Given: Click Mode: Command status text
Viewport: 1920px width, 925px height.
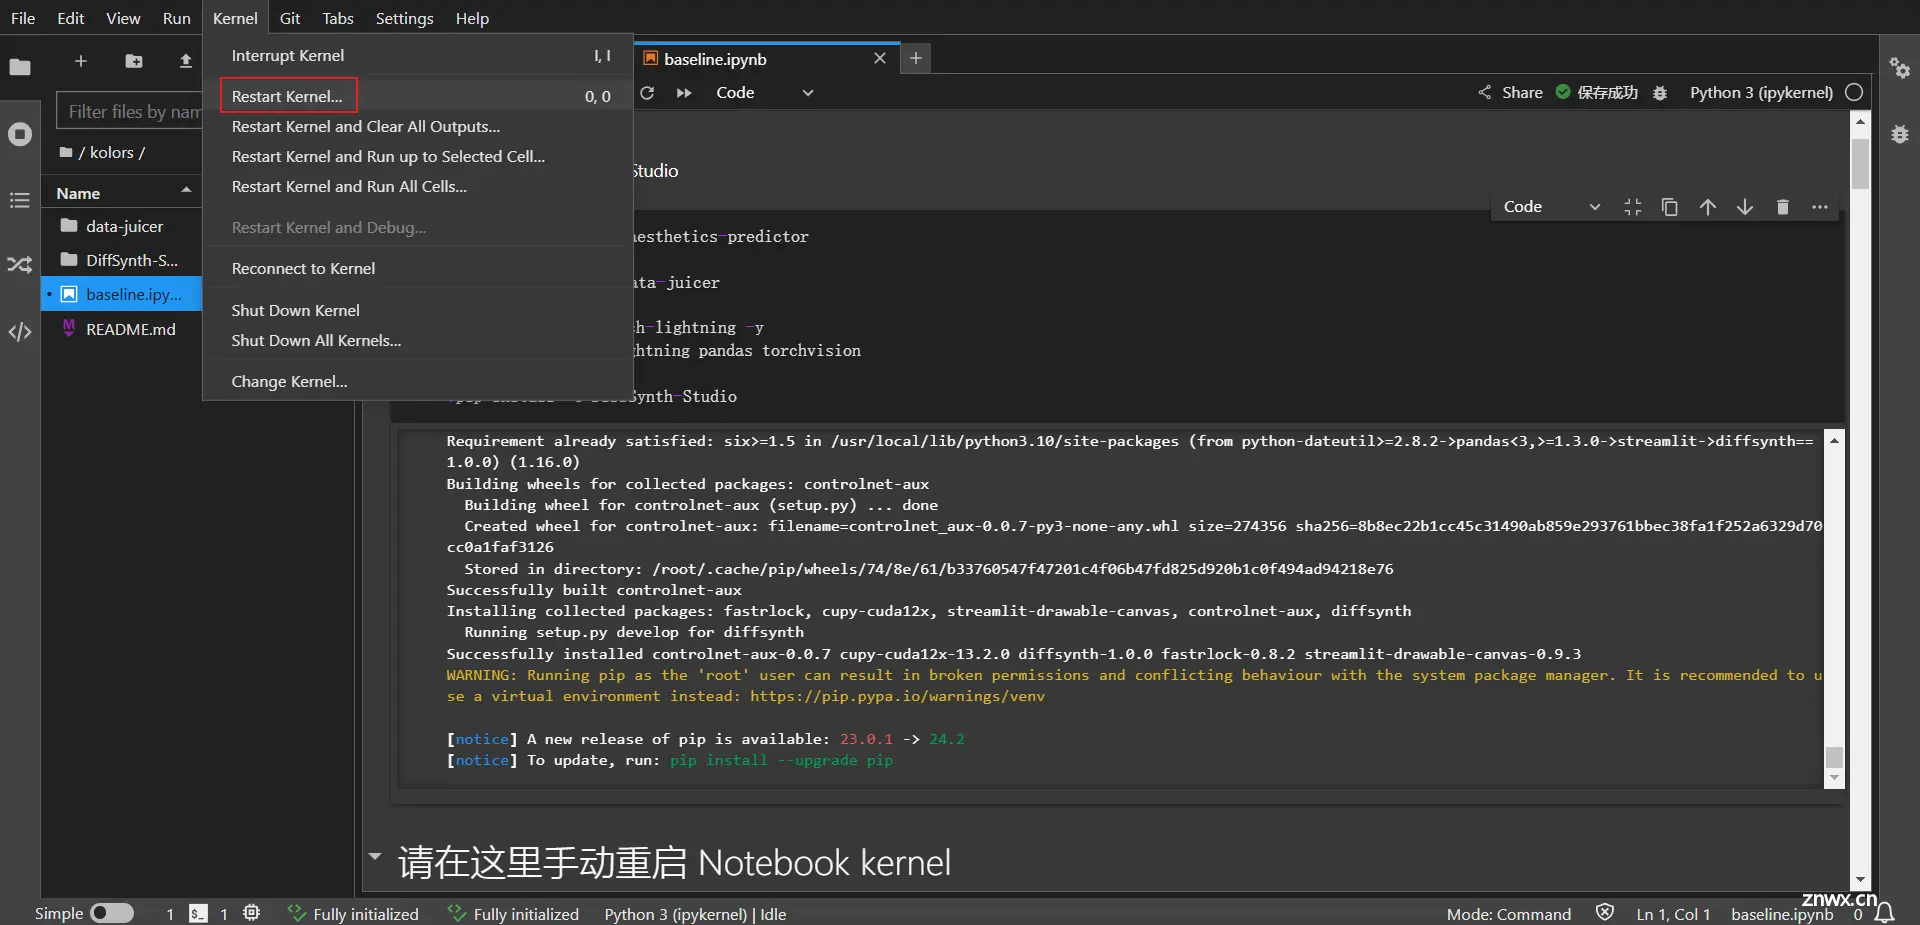Looking at the screenshot, I should (x=1508, y=914).
